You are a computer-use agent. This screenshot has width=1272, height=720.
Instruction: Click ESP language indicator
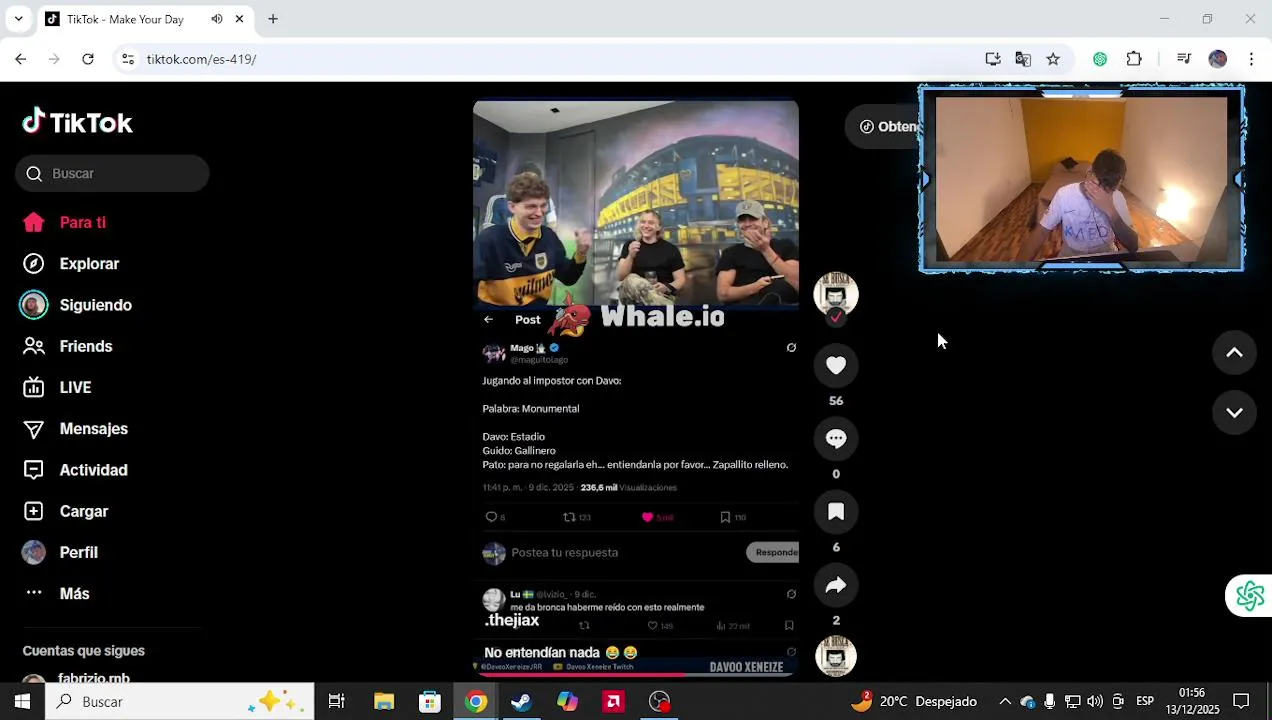(x=1145, y=702)
